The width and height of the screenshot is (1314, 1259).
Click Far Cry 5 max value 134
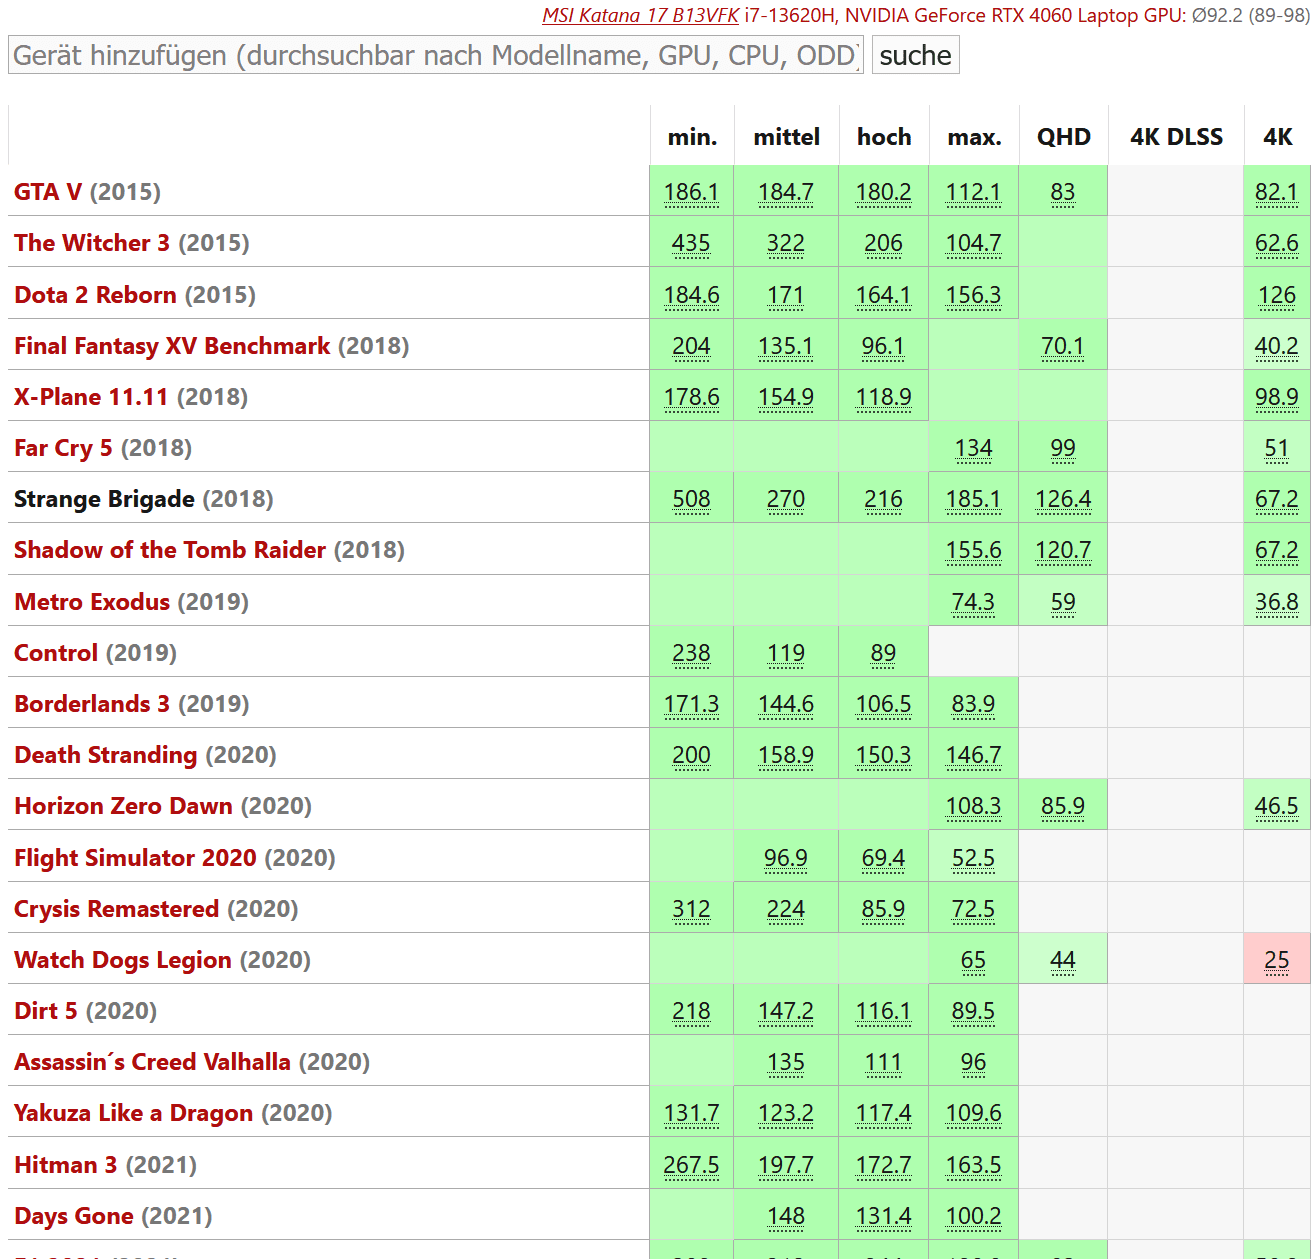point(974,448)
